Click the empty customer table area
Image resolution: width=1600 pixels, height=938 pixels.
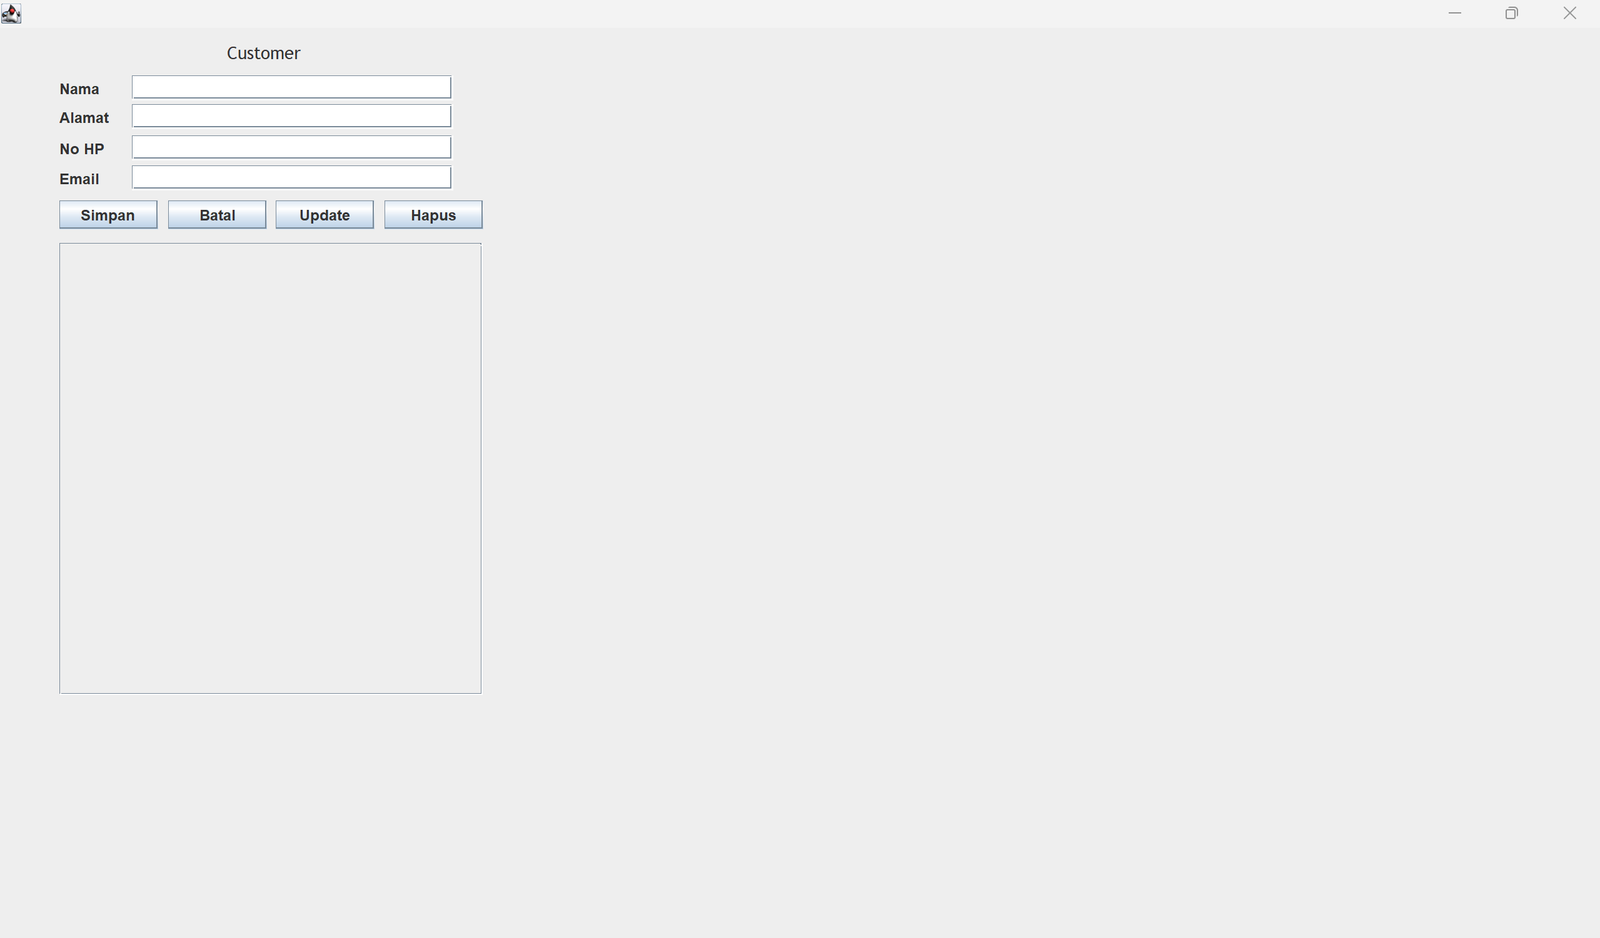[x=270, y=468]
